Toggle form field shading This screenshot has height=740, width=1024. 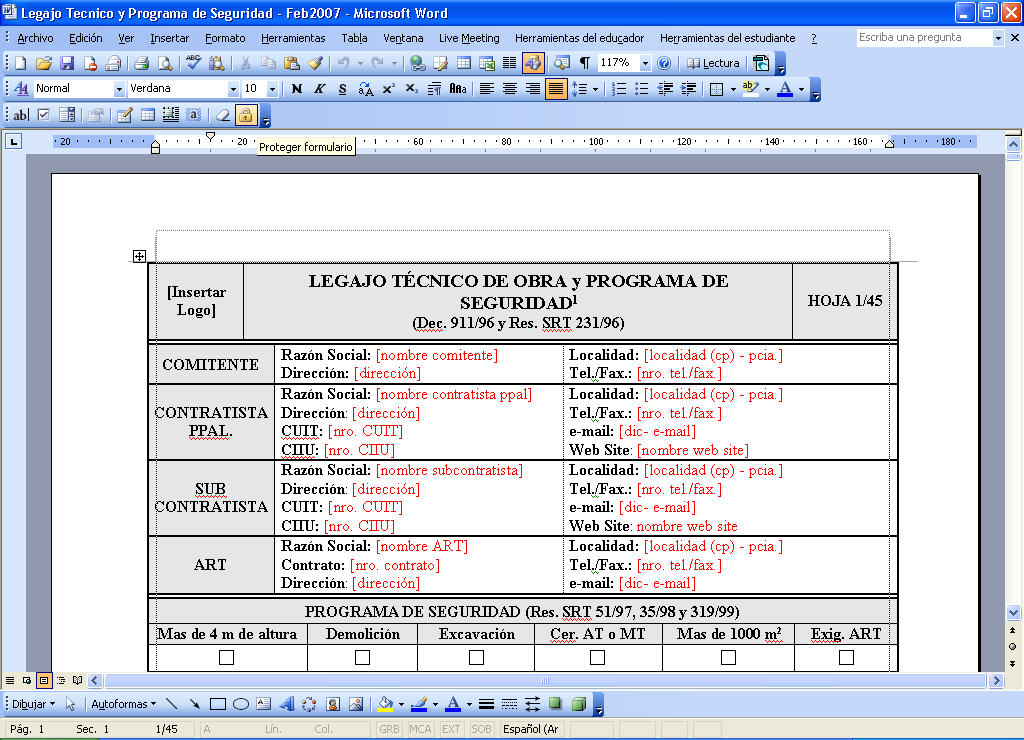pyautogui.click(x=193, y=116)
